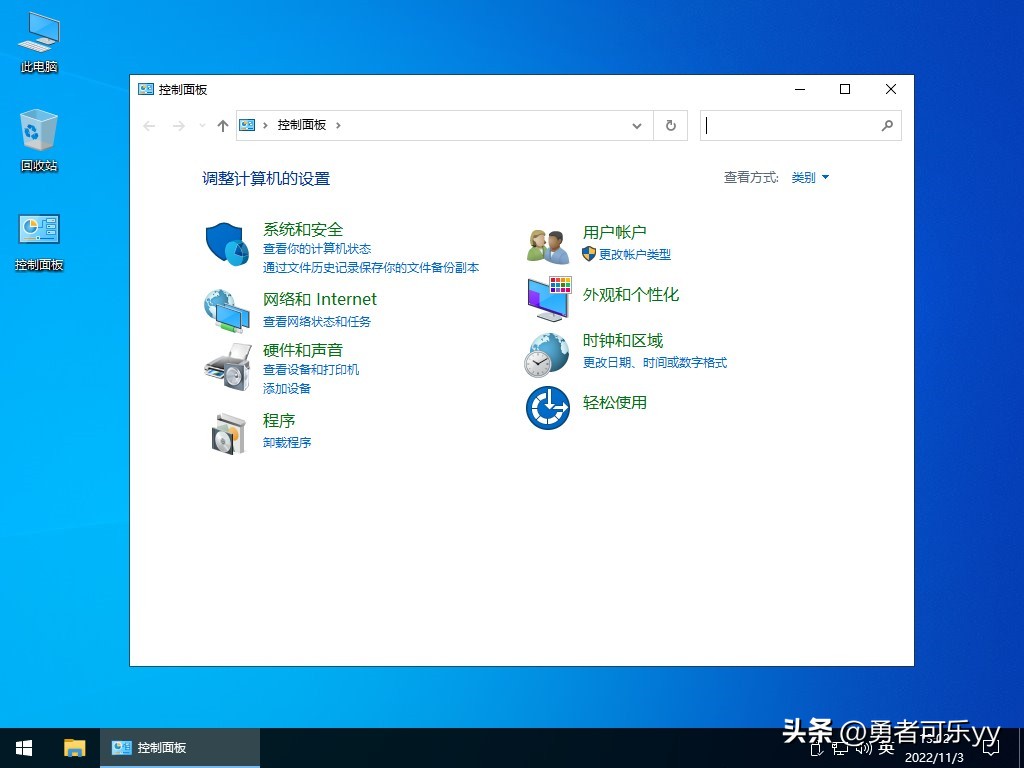Viewport: 1024px width, 768px height.
Task: Click the 卸载程序 link
Action: click(287, 442)
